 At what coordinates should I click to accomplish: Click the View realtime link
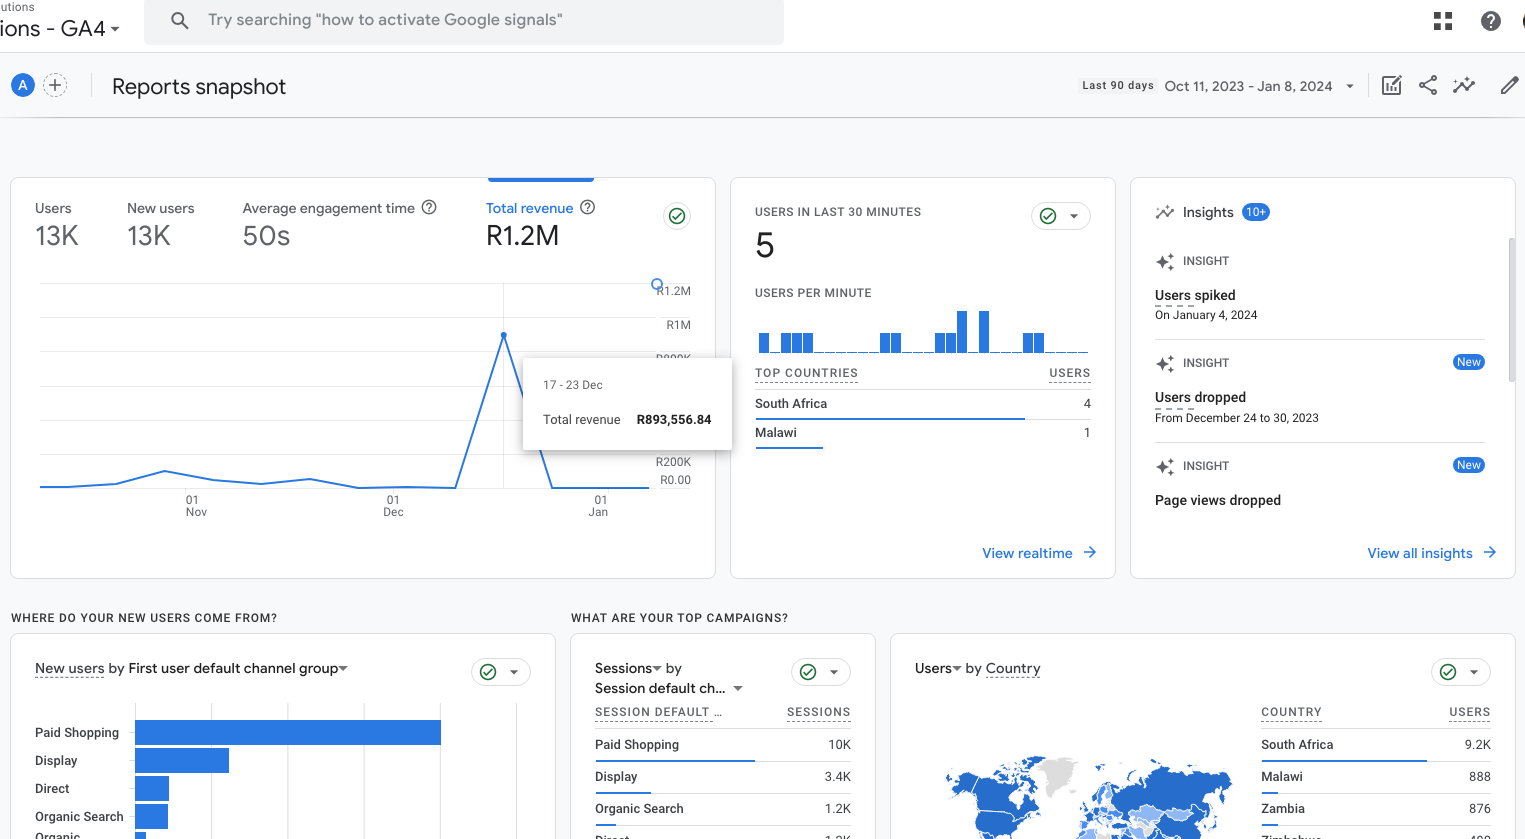coord(1027,553)
